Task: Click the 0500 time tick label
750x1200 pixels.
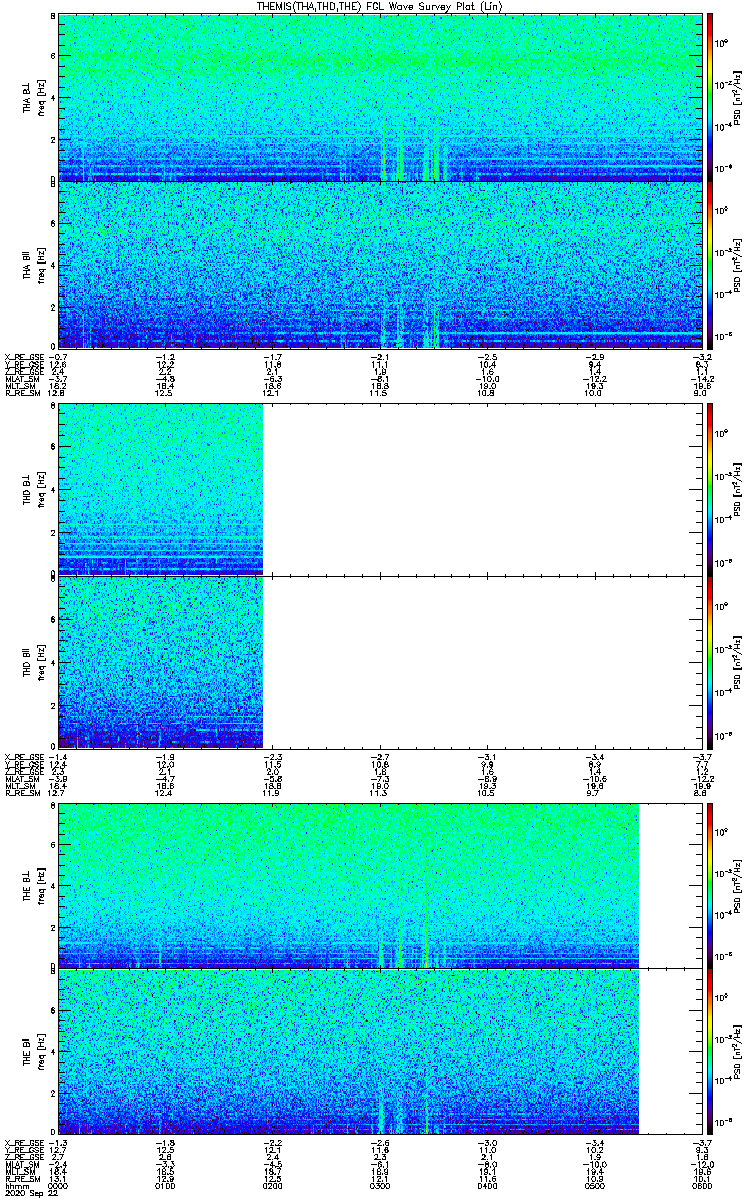Action: coord(594,1184)
